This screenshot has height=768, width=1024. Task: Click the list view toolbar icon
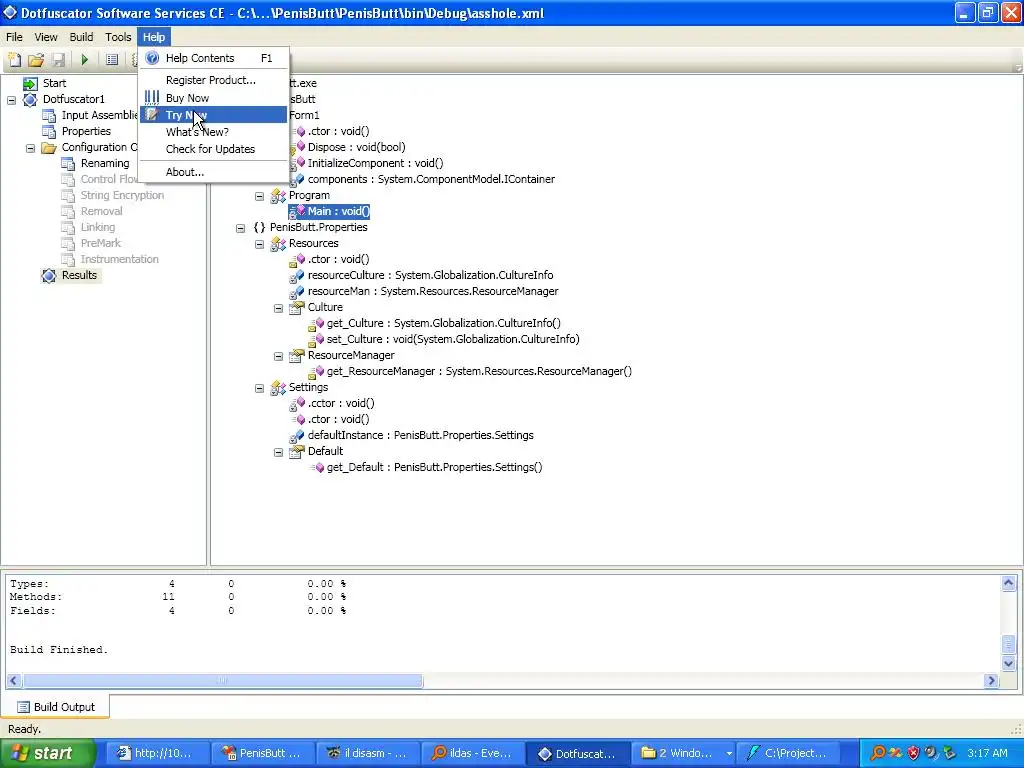point(112,60)
